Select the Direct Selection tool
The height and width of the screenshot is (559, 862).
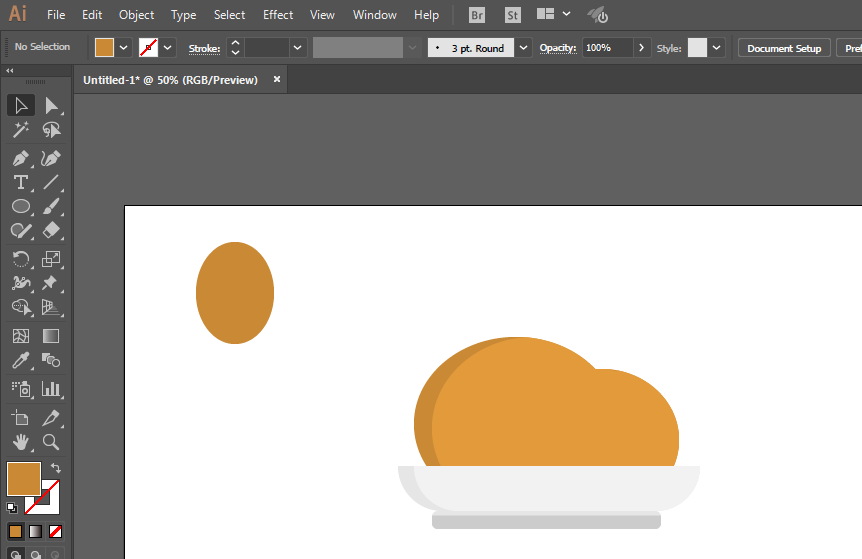click(x=51, y=105)
